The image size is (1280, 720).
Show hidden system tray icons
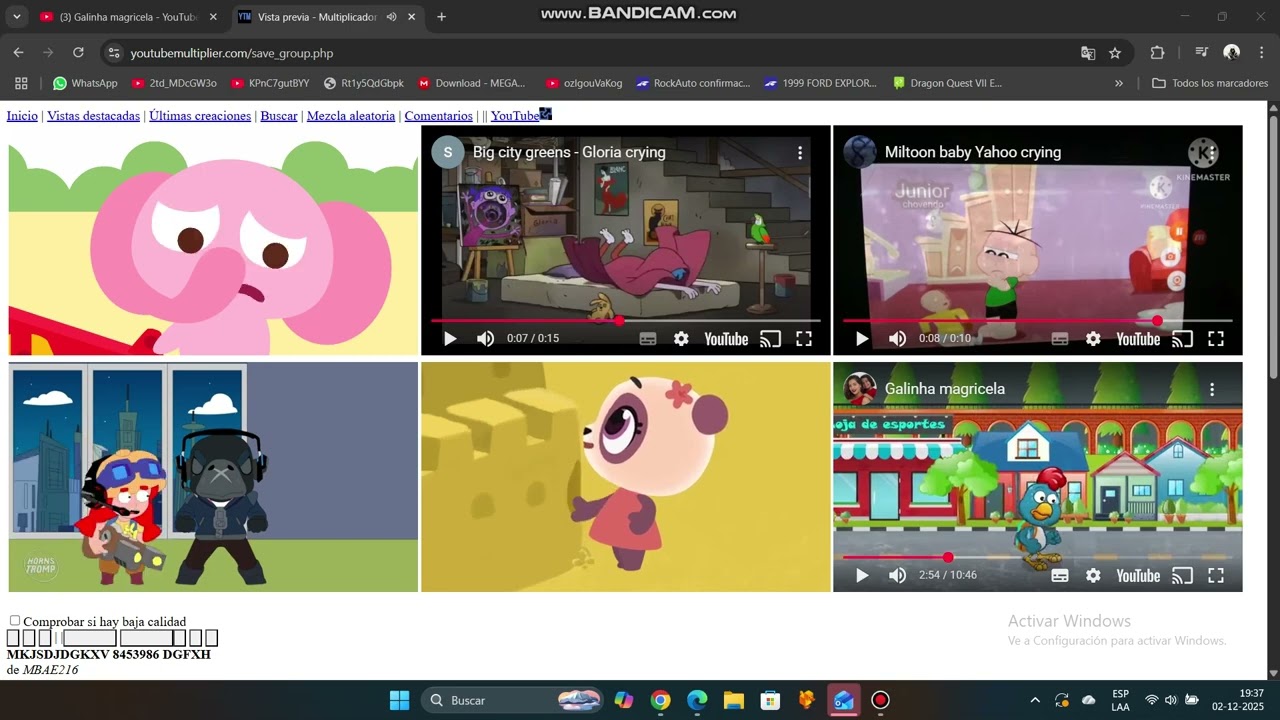pyautogui.click(x=1035, y=700)
